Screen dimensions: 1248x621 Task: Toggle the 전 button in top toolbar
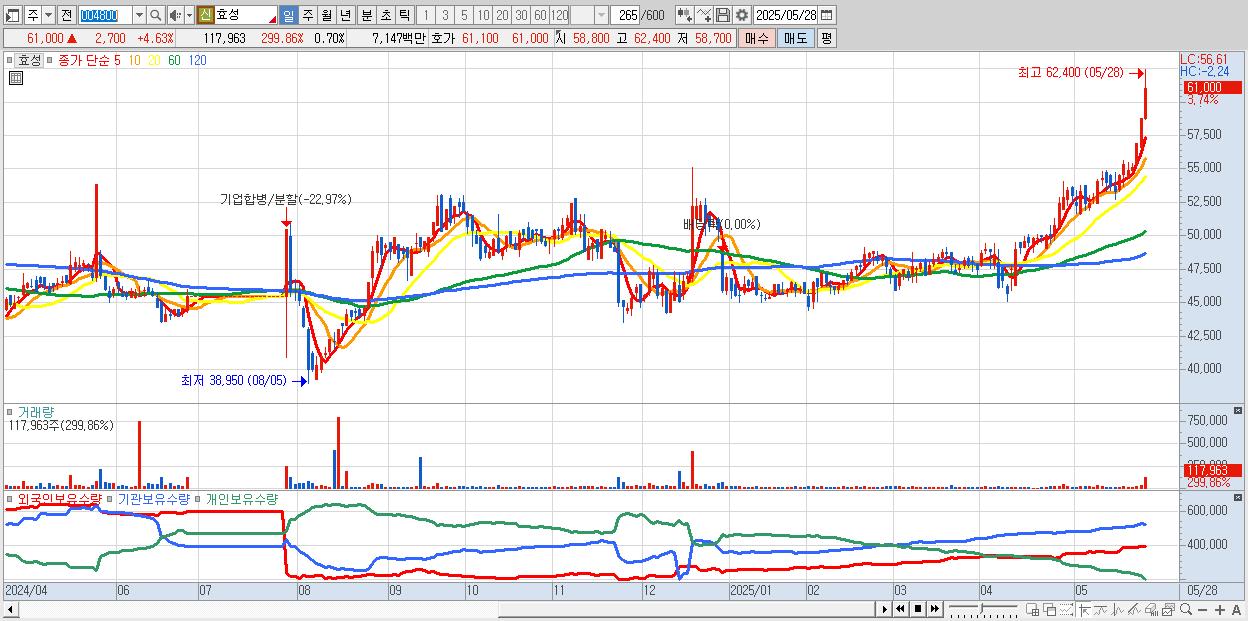point(67,15)
